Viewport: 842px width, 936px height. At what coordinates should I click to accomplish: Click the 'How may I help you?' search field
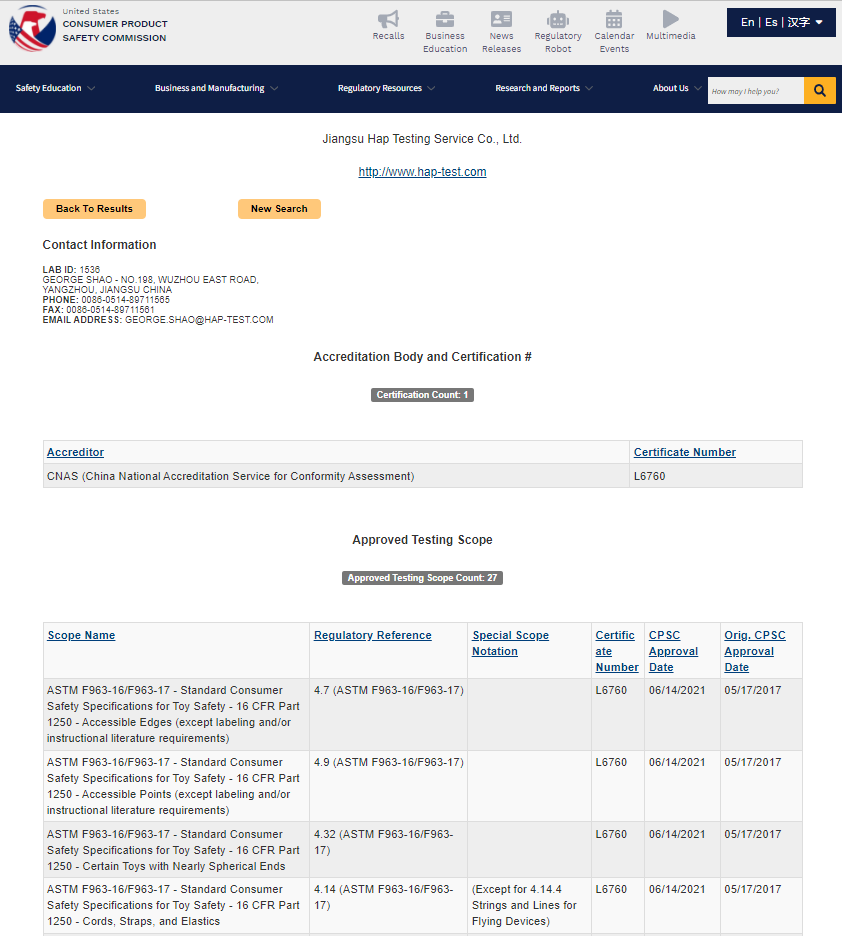click(755, 91)
